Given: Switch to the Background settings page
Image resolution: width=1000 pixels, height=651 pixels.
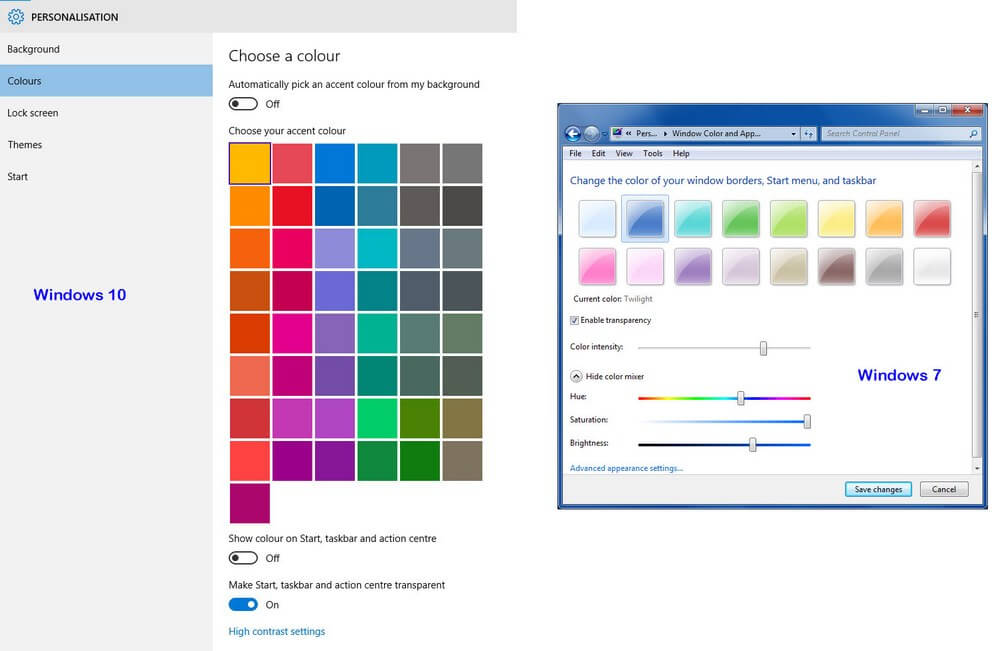Looking at the screenshot, I should point(106,49).
